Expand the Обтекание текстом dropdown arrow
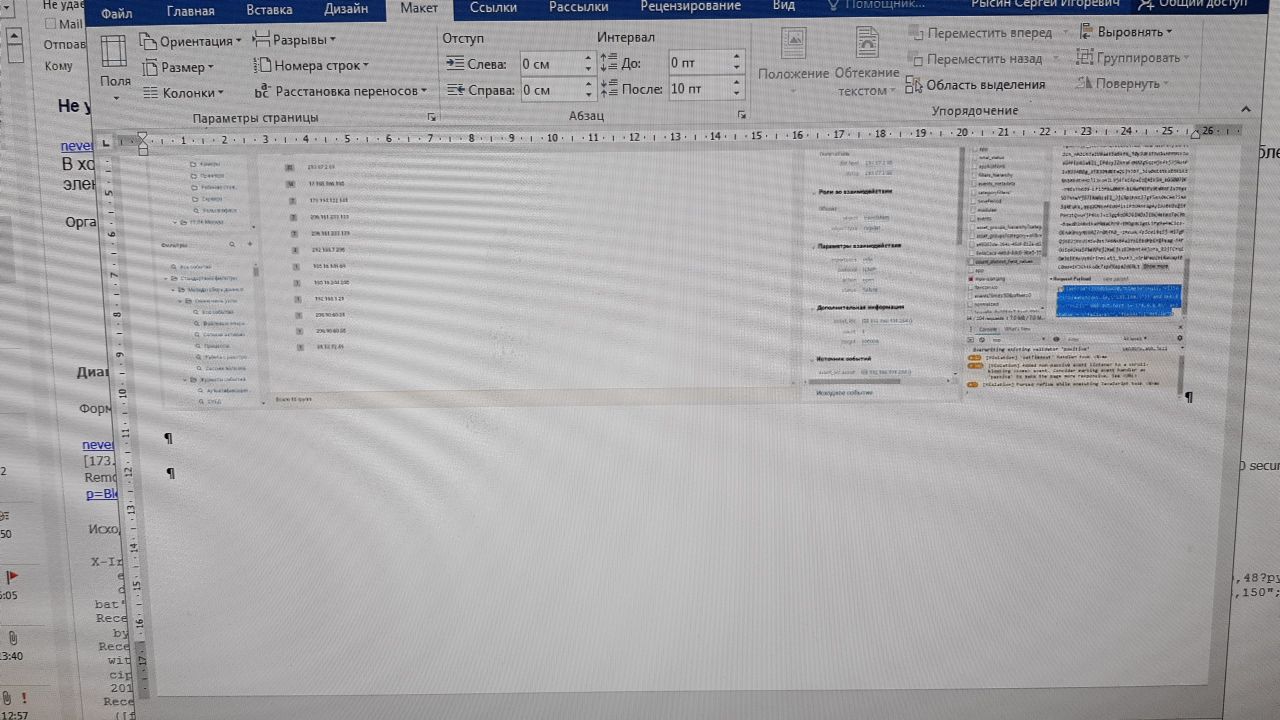This screenshot has height=720, width=1280. [x=895, y=91]
